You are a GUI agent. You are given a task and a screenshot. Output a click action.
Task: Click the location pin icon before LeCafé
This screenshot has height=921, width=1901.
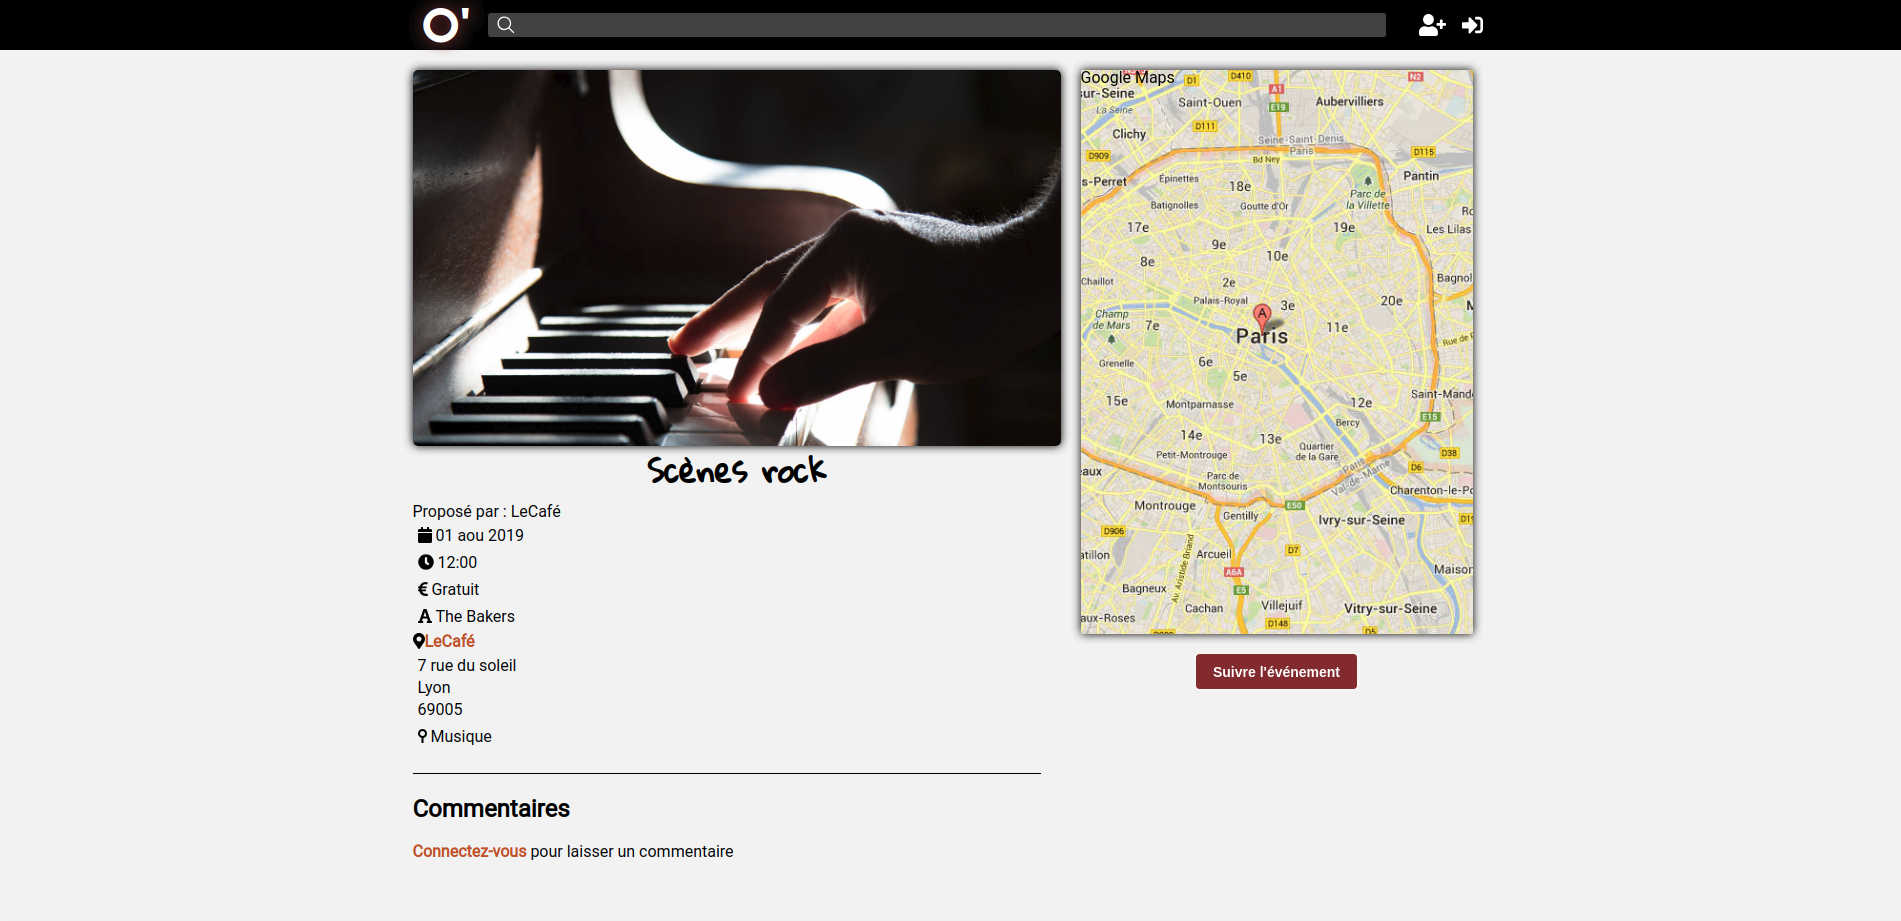pos(419,641)
